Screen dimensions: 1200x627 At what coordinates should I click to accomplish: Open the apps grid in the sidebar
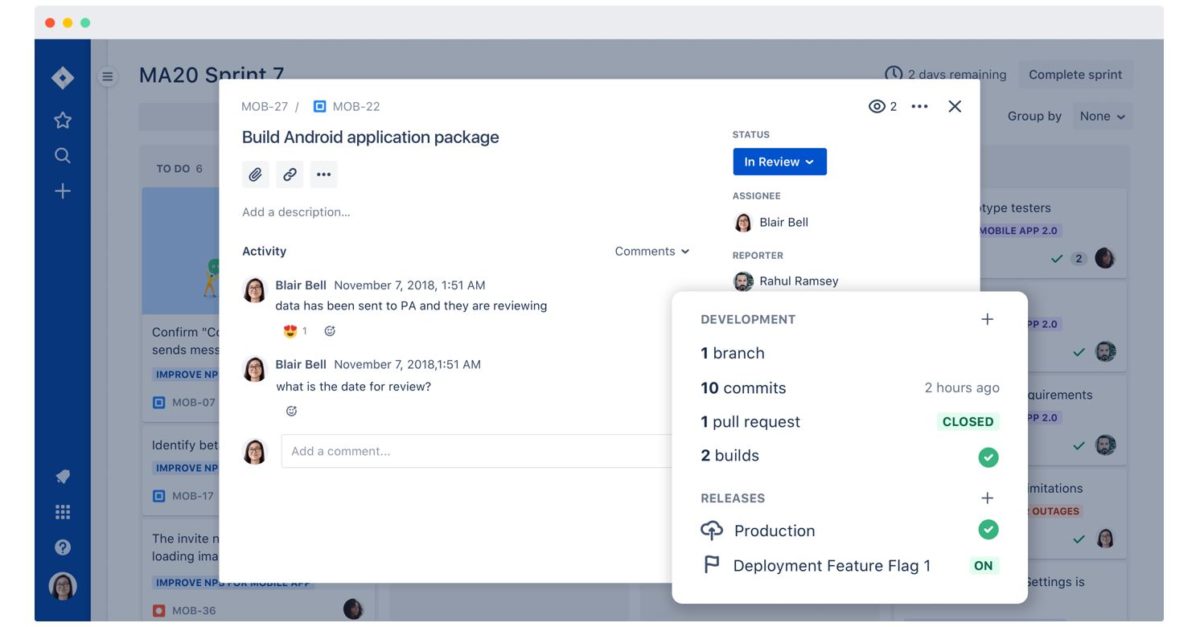click(x=62, y=511)
